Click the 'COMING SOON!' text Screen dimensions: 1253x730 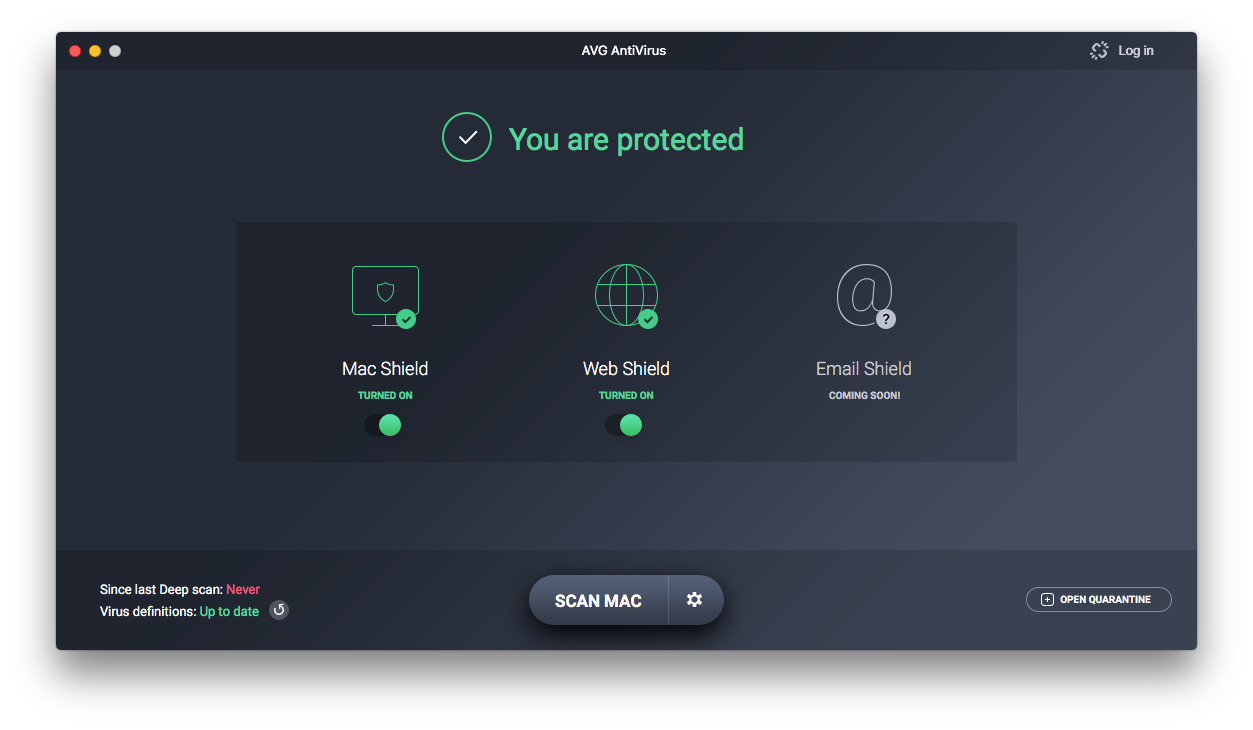(865, 396)
